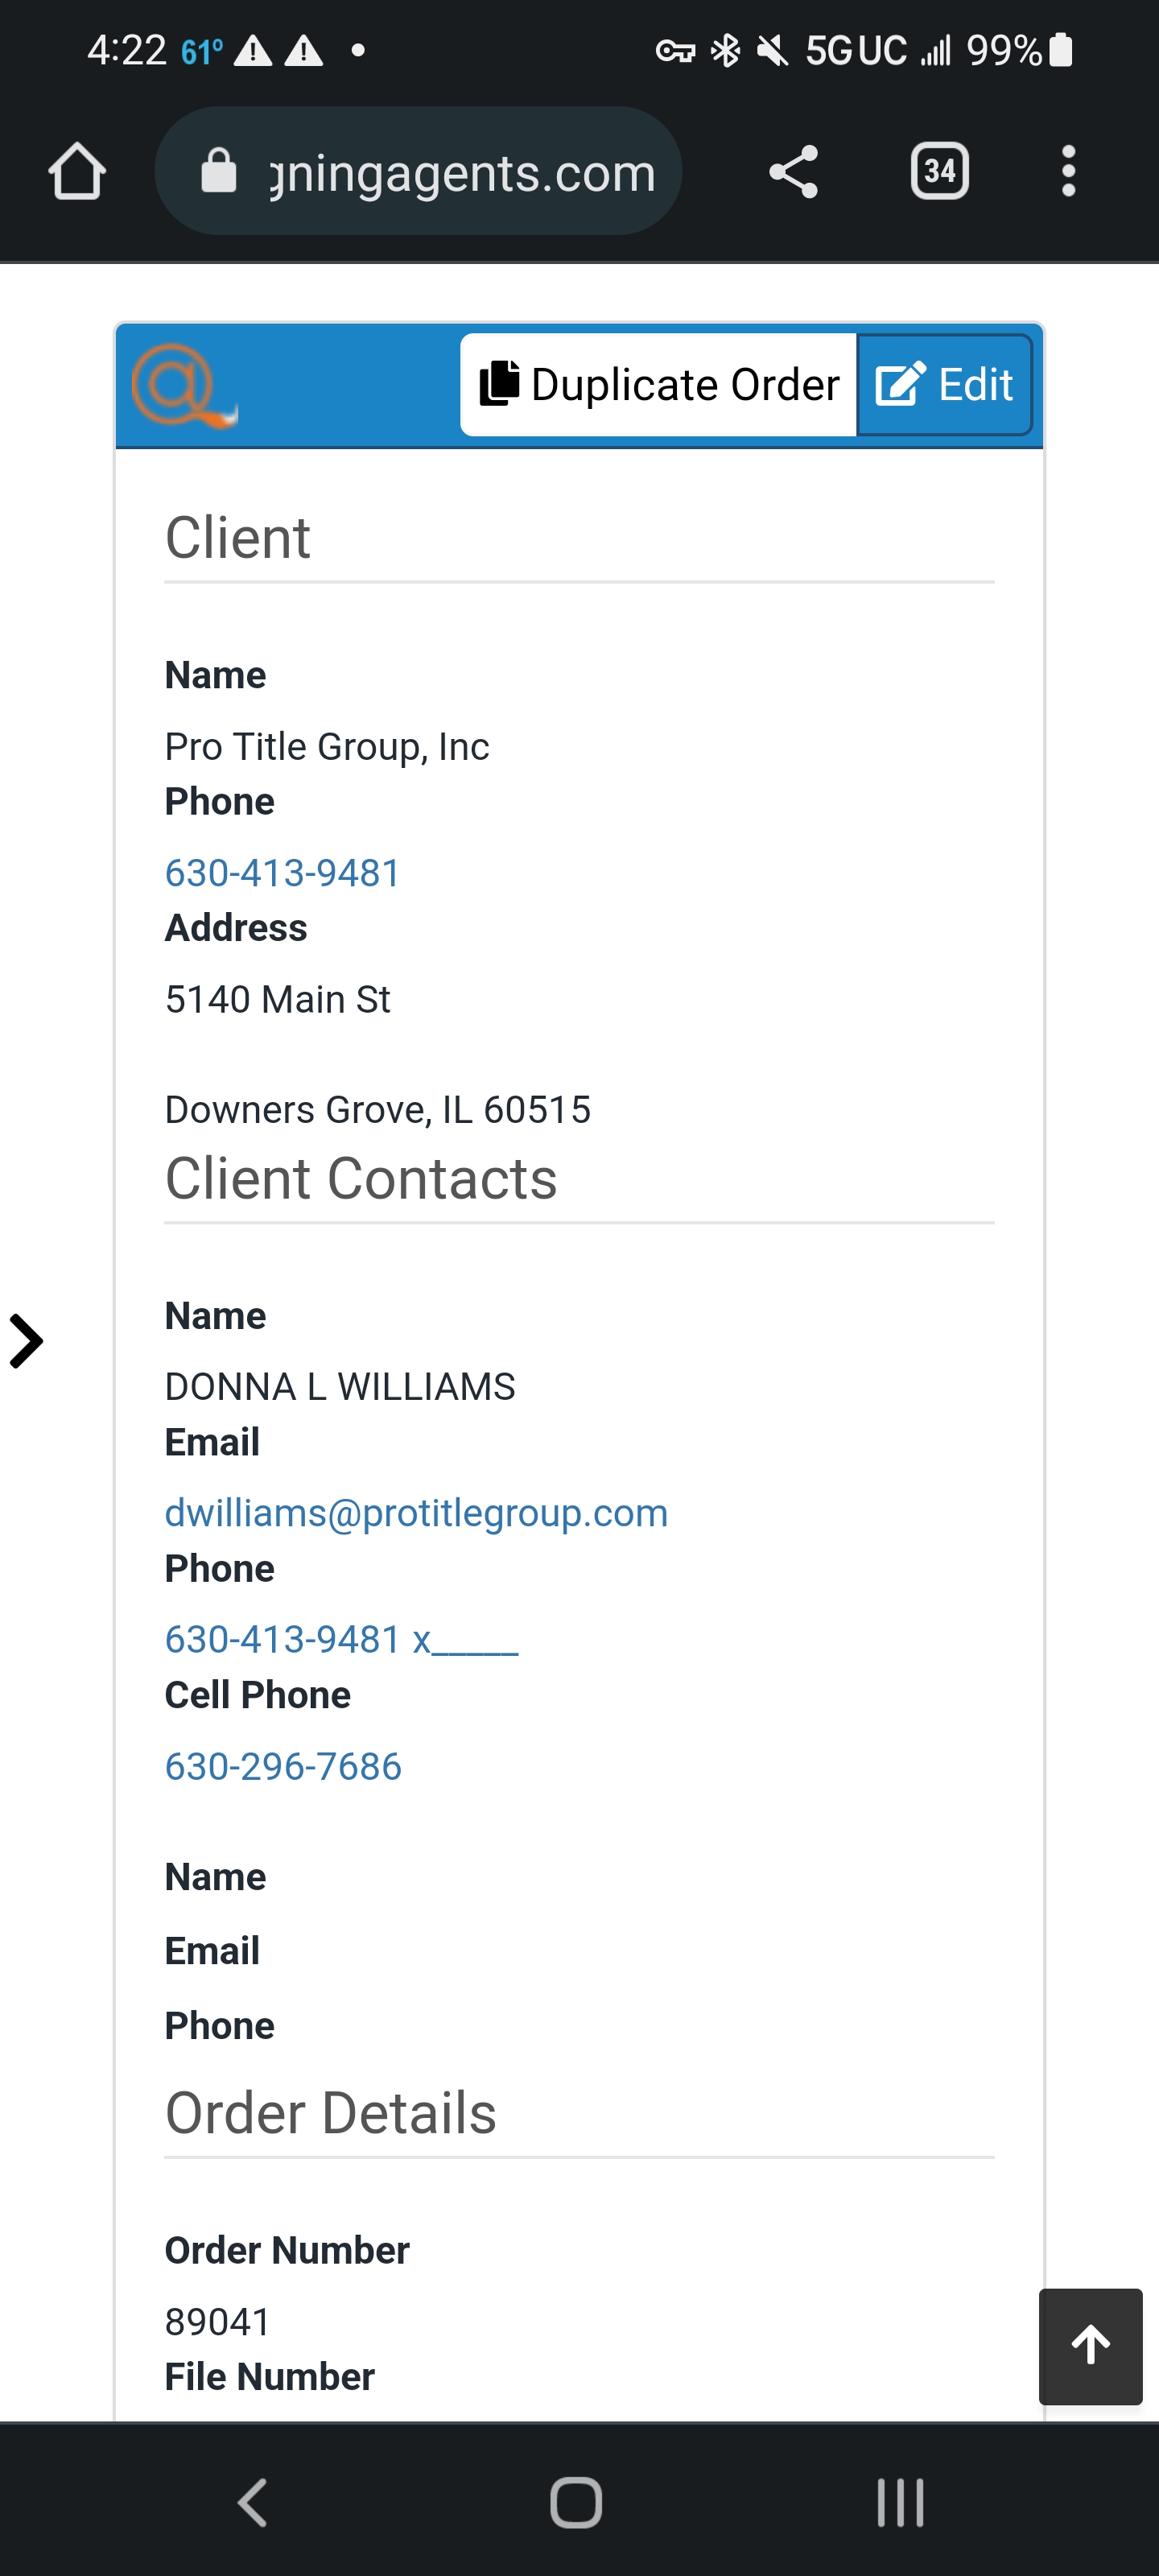Expand the side panel chevron arrow
Image resolution: width=1159 pixels, height=2576 pixels.
(x=27, y=1341)
